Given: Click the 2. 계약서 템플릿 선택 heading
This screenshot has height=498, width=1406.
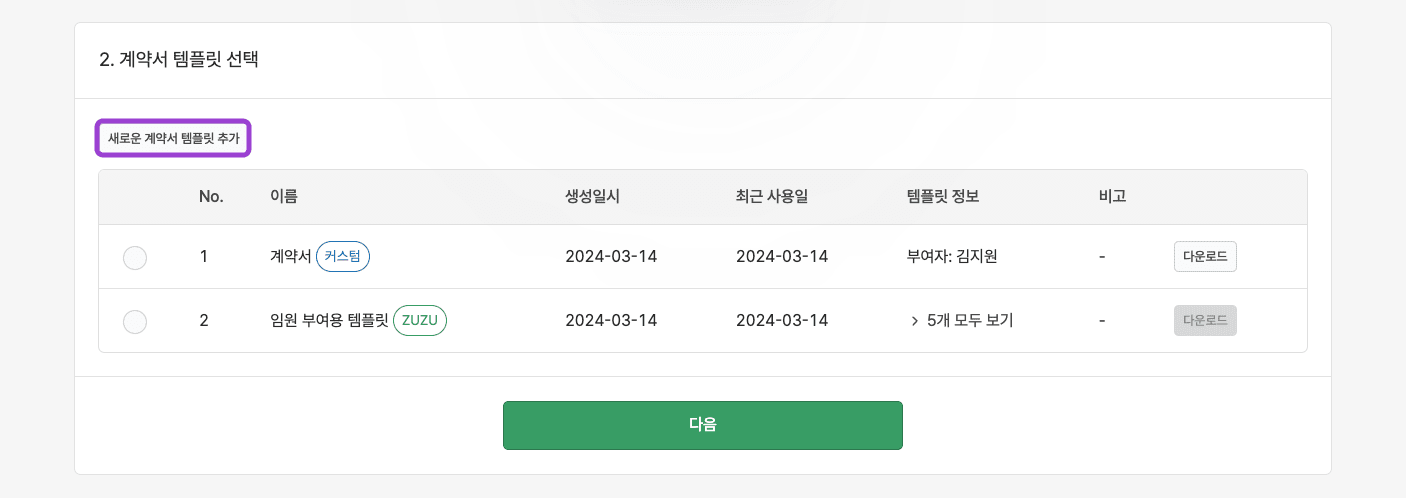Looking at the screenshot, I should pyautogui.click(x=179, y=60).
